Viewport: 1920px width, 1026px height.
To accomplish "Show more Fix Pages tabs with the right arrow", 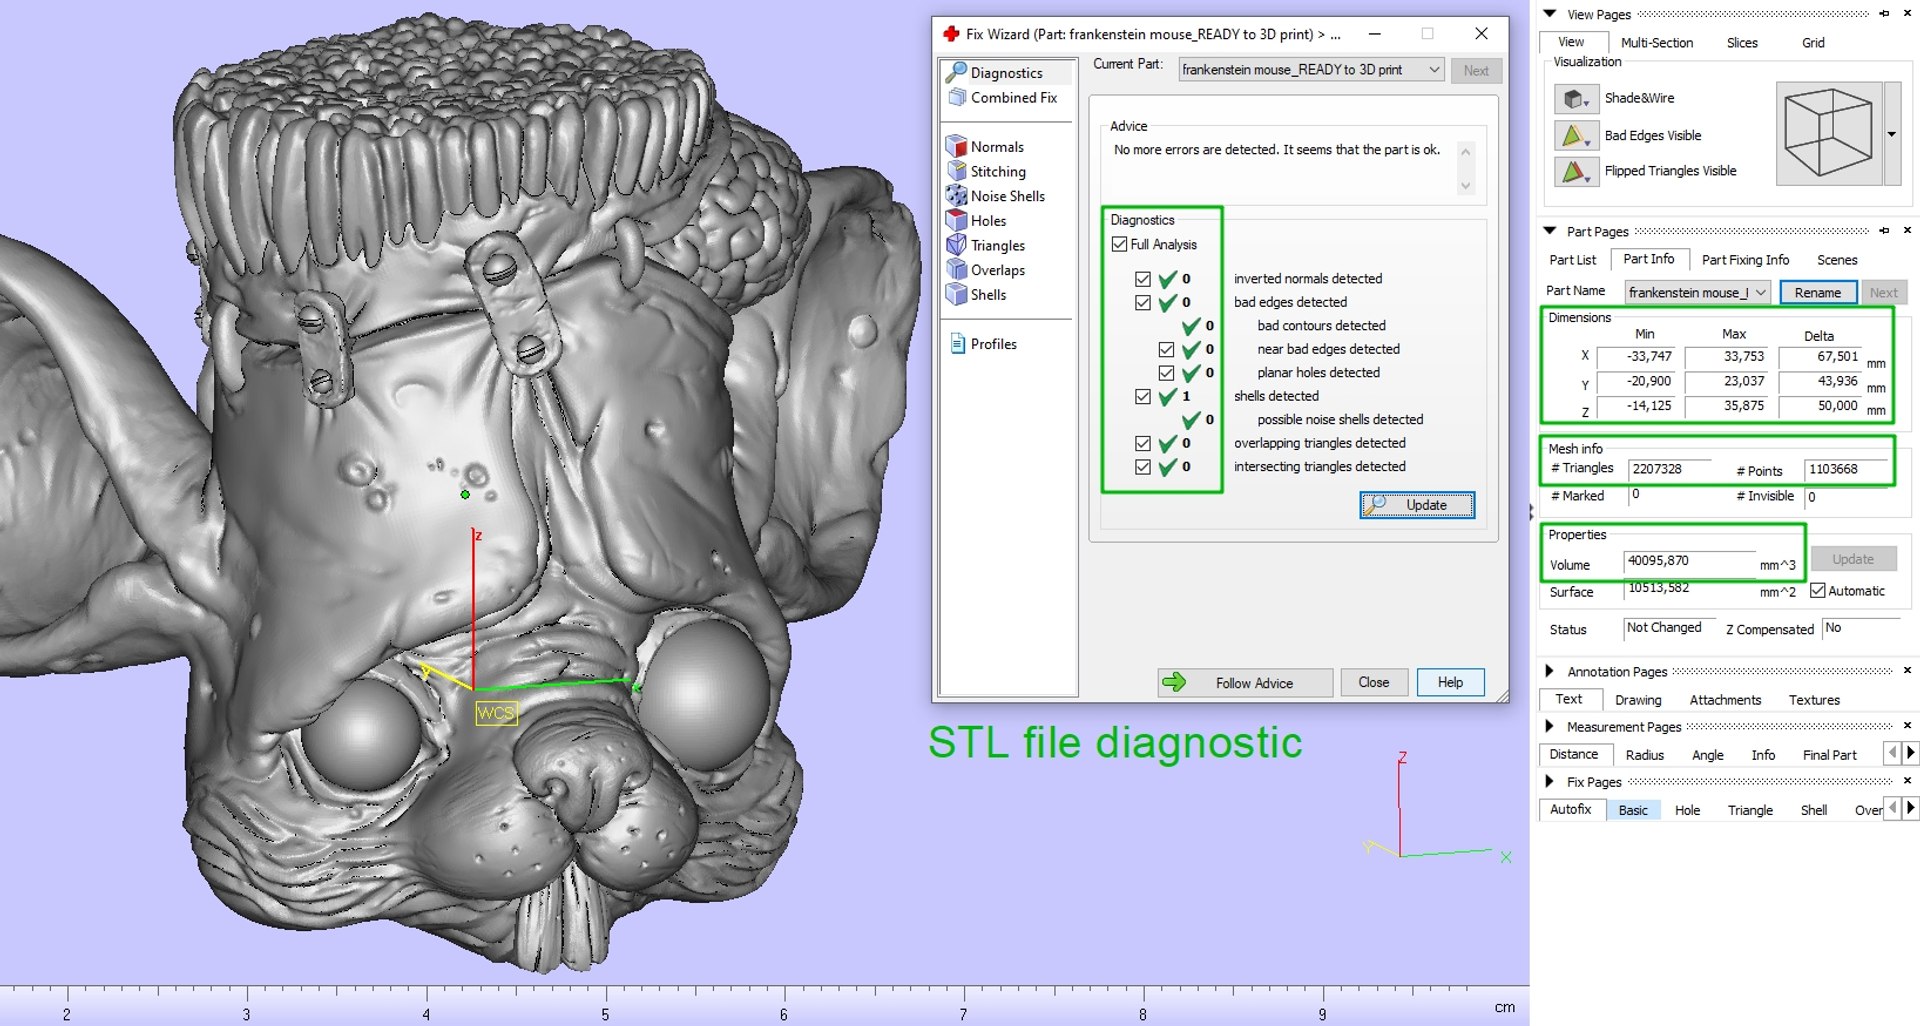I will coord(1911,808).
